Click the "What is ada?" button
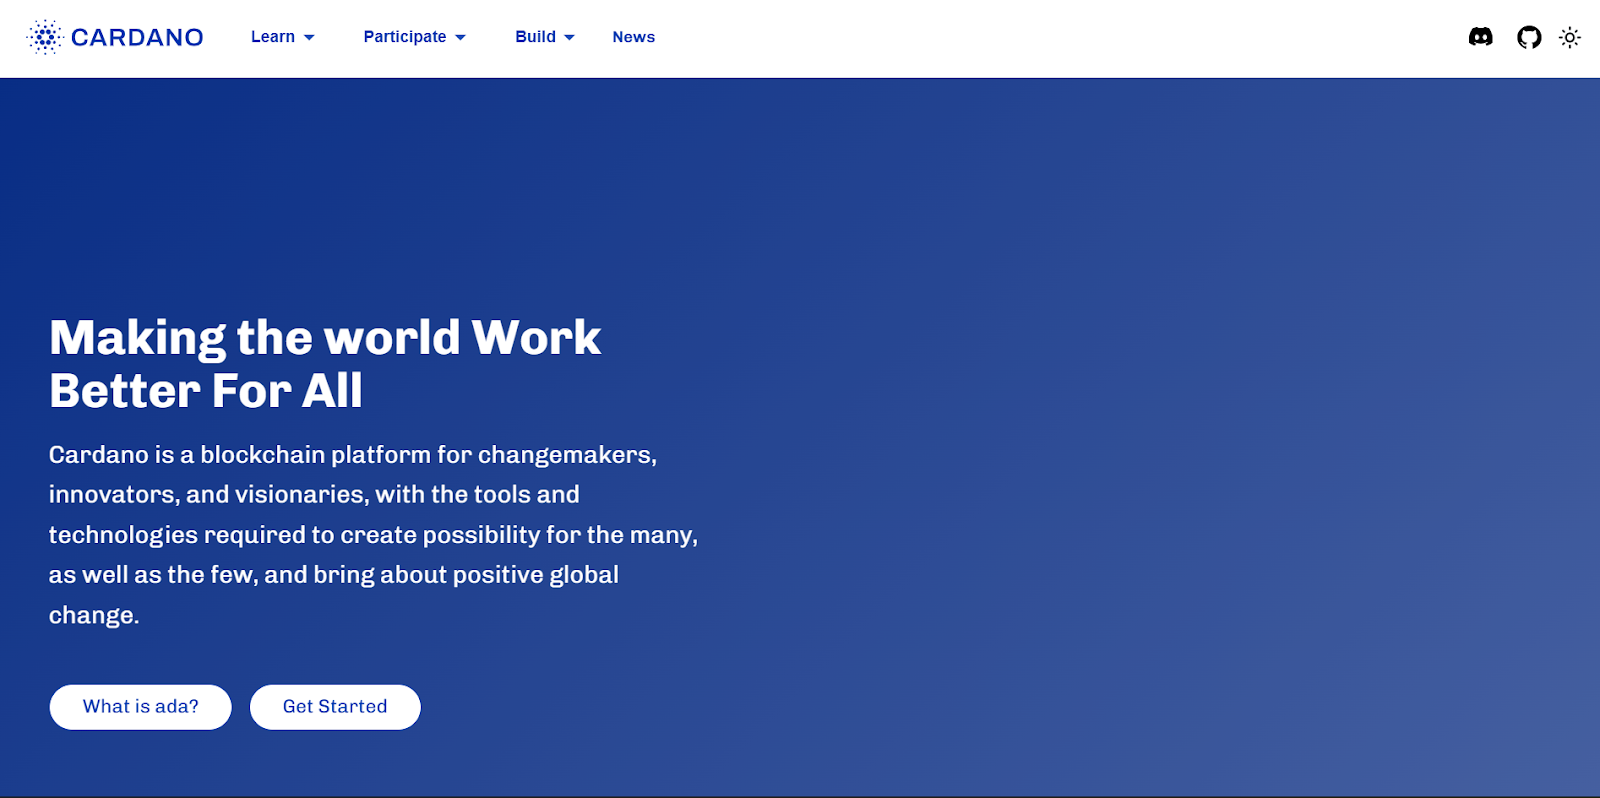Viewport: 1600px width, 798px height. pyautogui.click(x=141, y=707)
